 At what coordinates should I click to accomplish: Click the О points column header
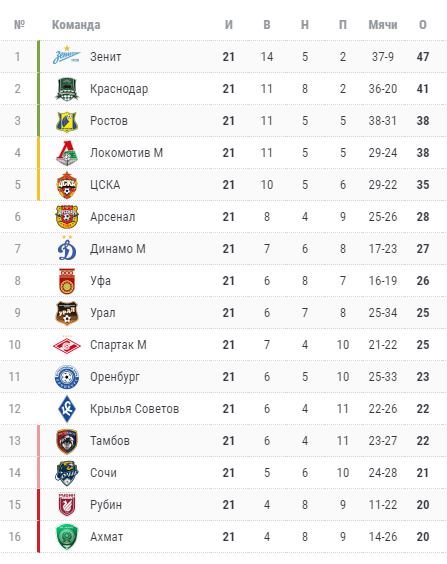coord(423,25)
